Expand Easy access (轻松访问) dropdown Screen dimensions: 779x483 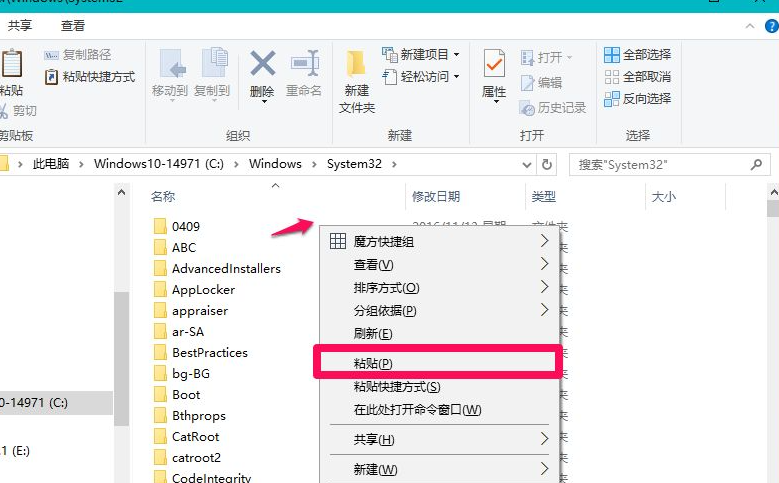[421, 77]
